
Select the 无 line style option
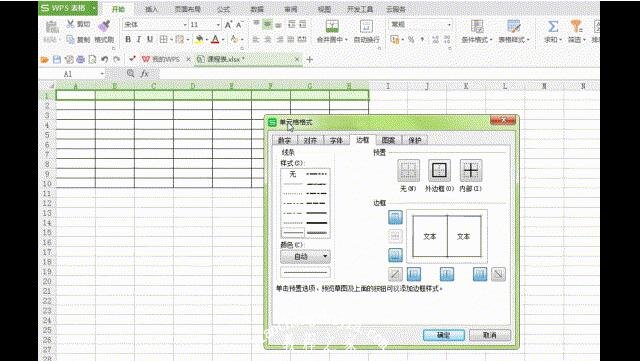293,174
